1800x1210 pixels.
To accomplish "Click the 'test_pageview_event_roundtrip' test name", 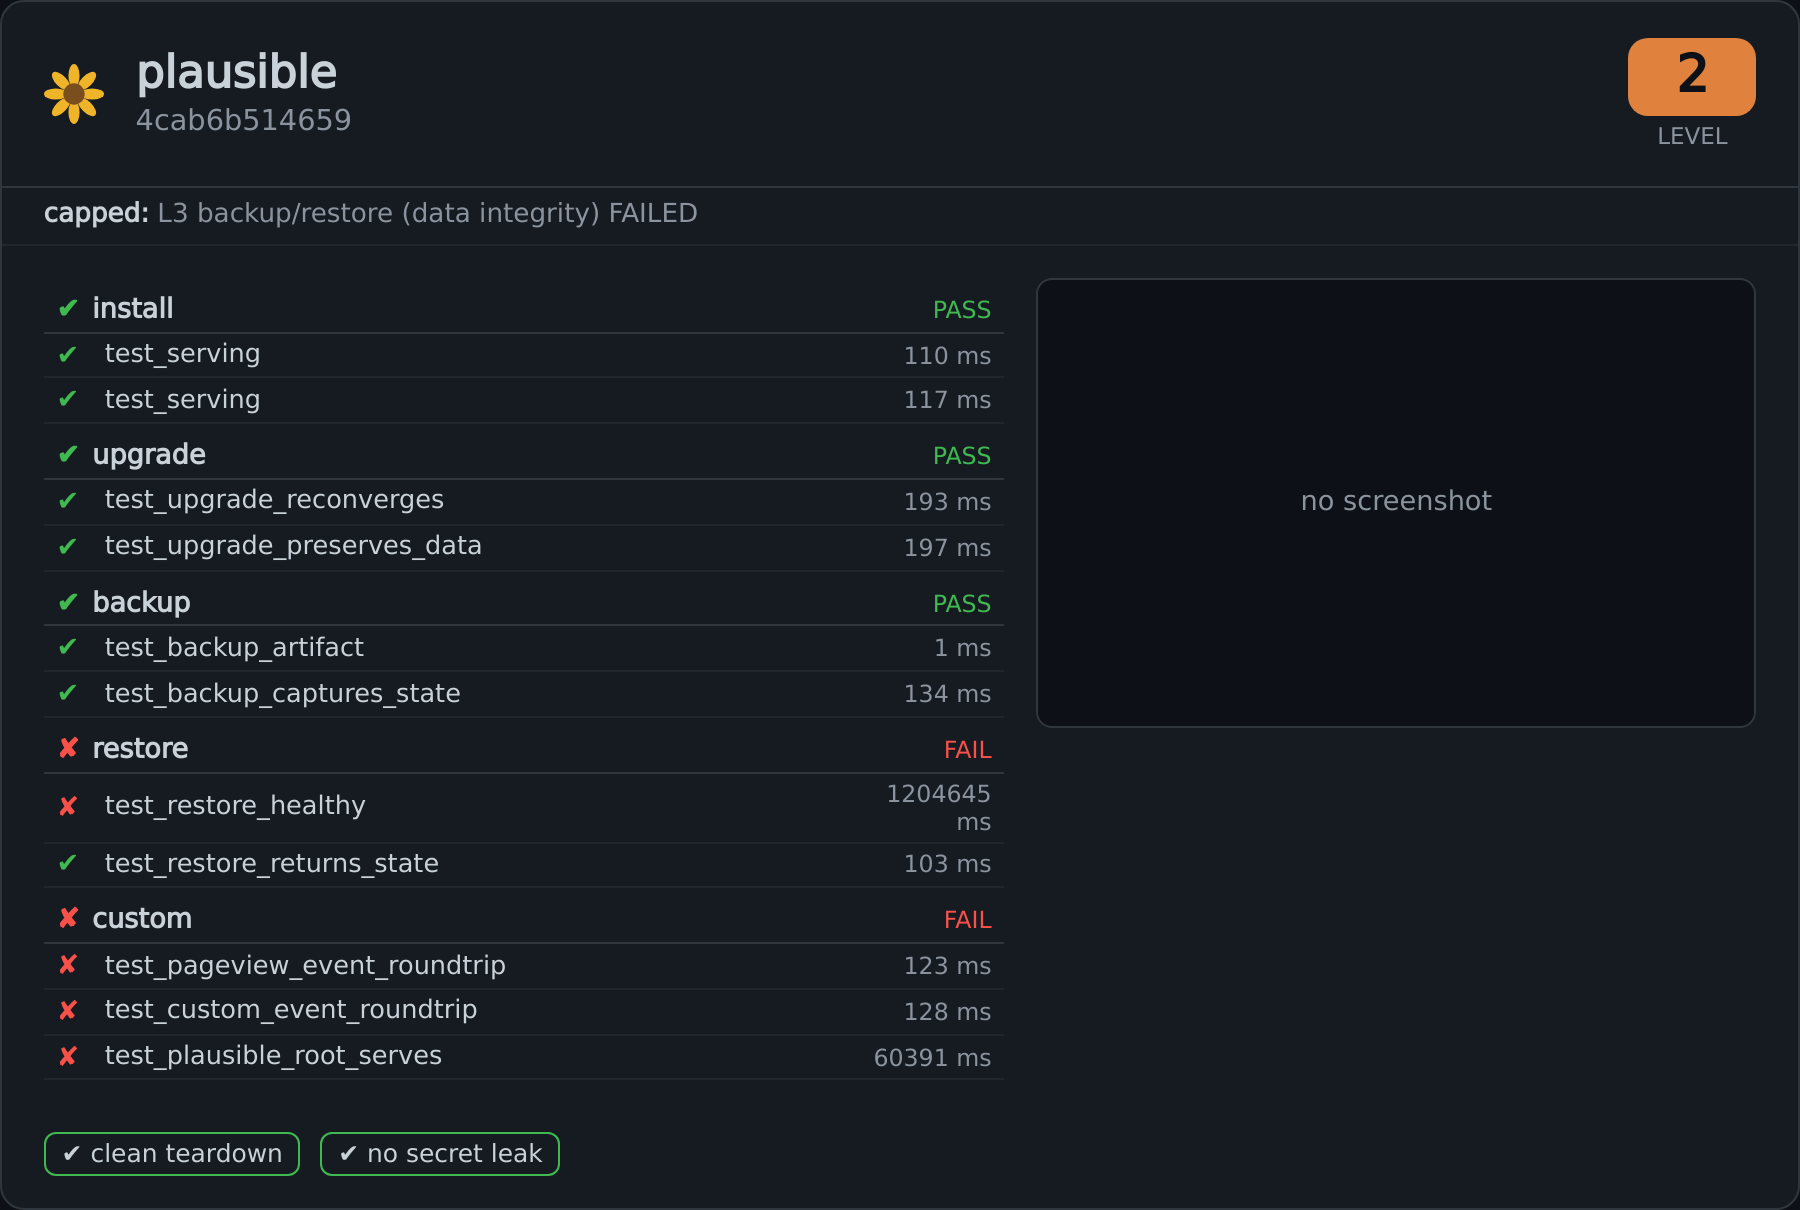I will 306,966.
